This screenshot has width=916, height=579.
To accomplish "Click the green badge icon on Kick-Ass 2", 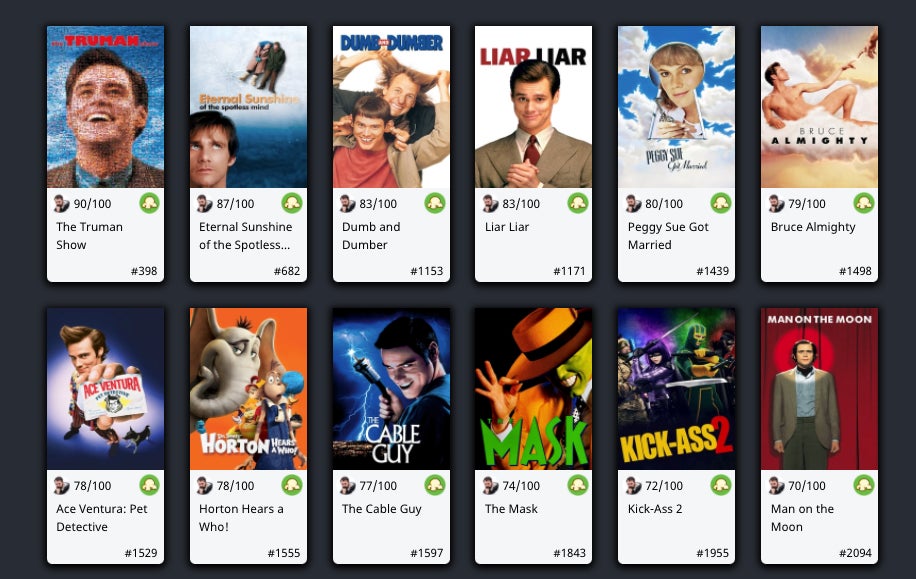I will 721,485.
